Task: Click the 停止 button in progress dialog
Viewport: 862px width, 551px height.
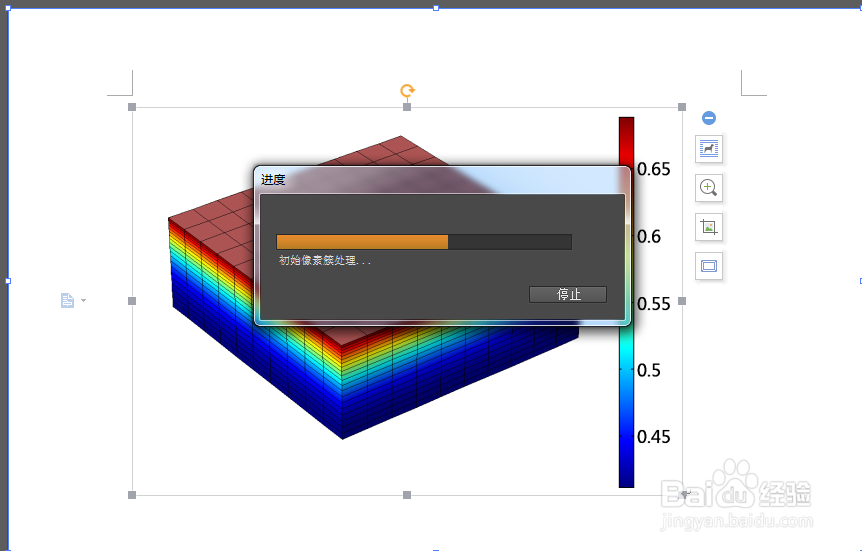Action: pyautogui.click(x=568, y=294)
